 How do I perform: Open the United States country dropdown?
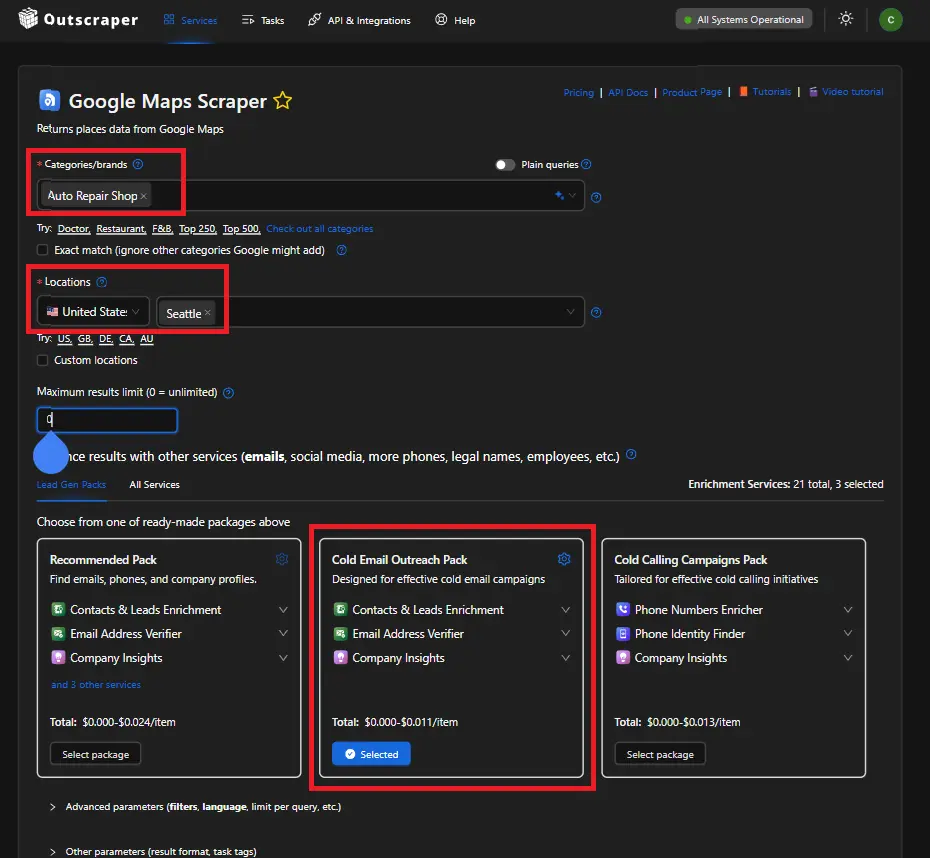coord(93,312)
